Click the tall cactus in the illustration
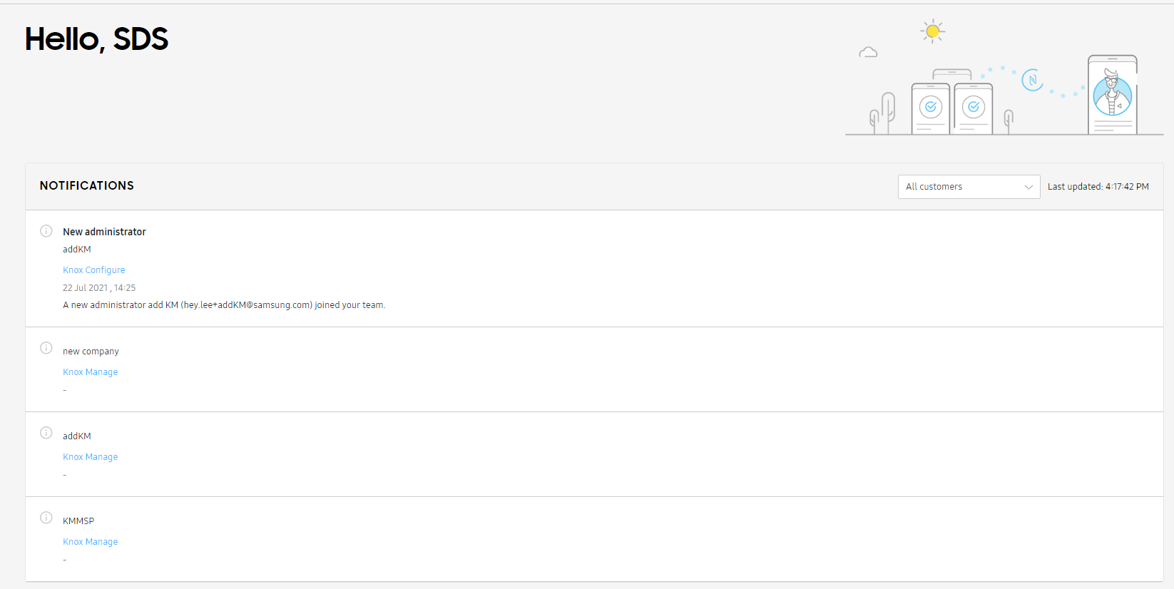This screenshot has height=589, width=1174. pos(886,112)
